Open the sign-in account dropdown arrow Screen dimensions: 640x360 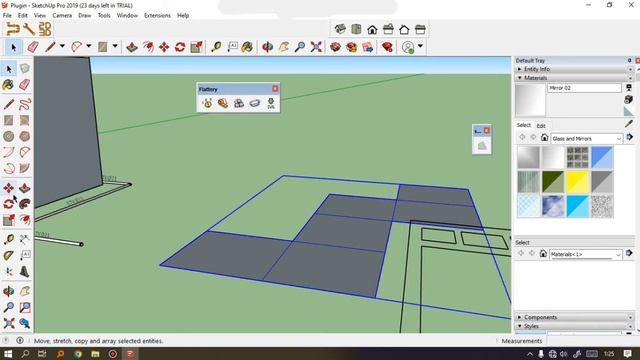coord(420,47)
